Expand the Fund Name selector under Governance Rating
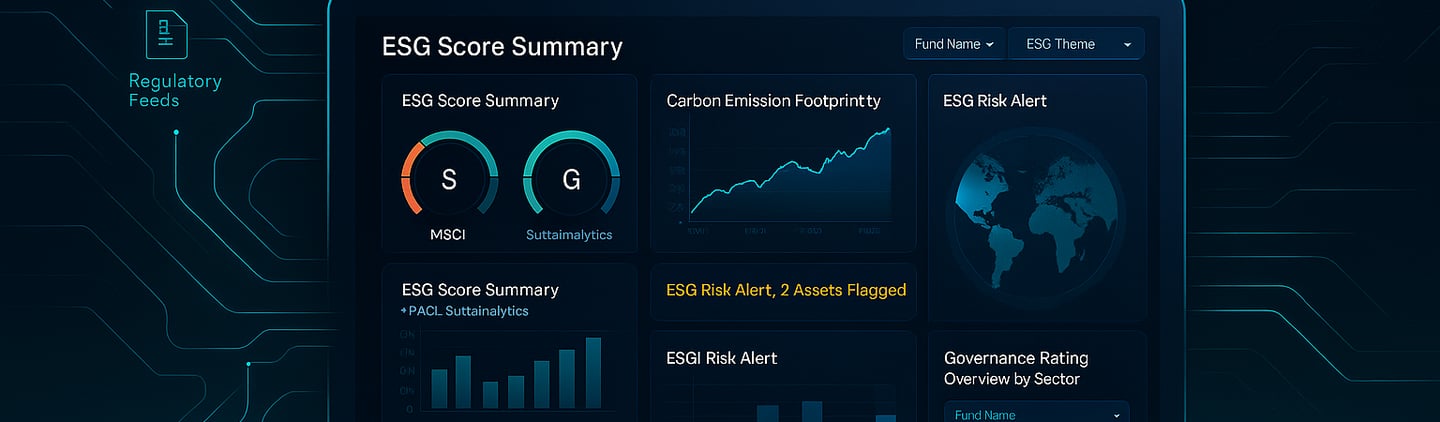The height and width of the screenshot is (422, 1440). (x=1037, y=414)
